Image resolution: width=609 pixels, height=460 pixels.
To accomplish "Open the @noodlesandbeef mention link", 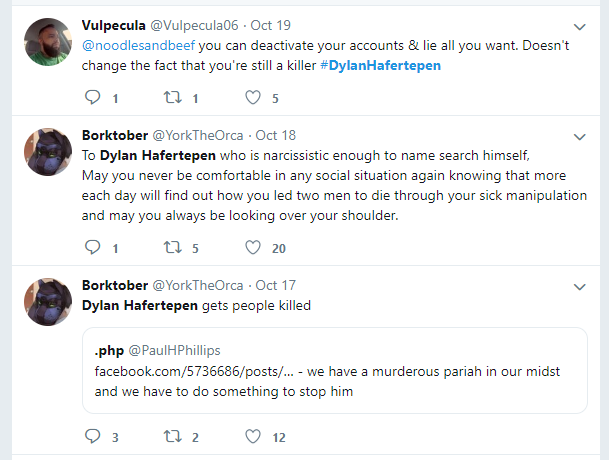I will coord(138,45).
